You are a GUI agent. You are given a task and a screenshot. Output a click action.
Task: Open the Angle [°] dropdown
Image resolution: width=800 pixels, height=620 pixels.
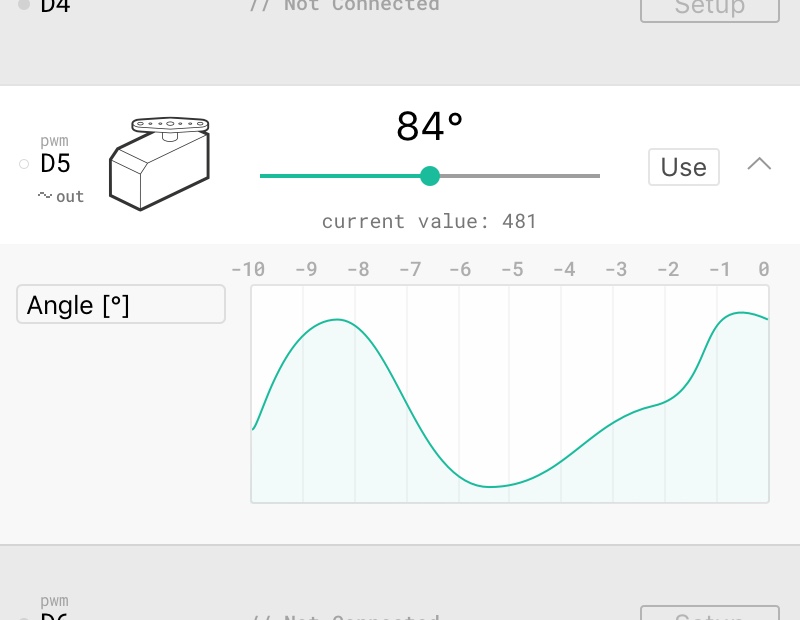click(x=121, y=305)
